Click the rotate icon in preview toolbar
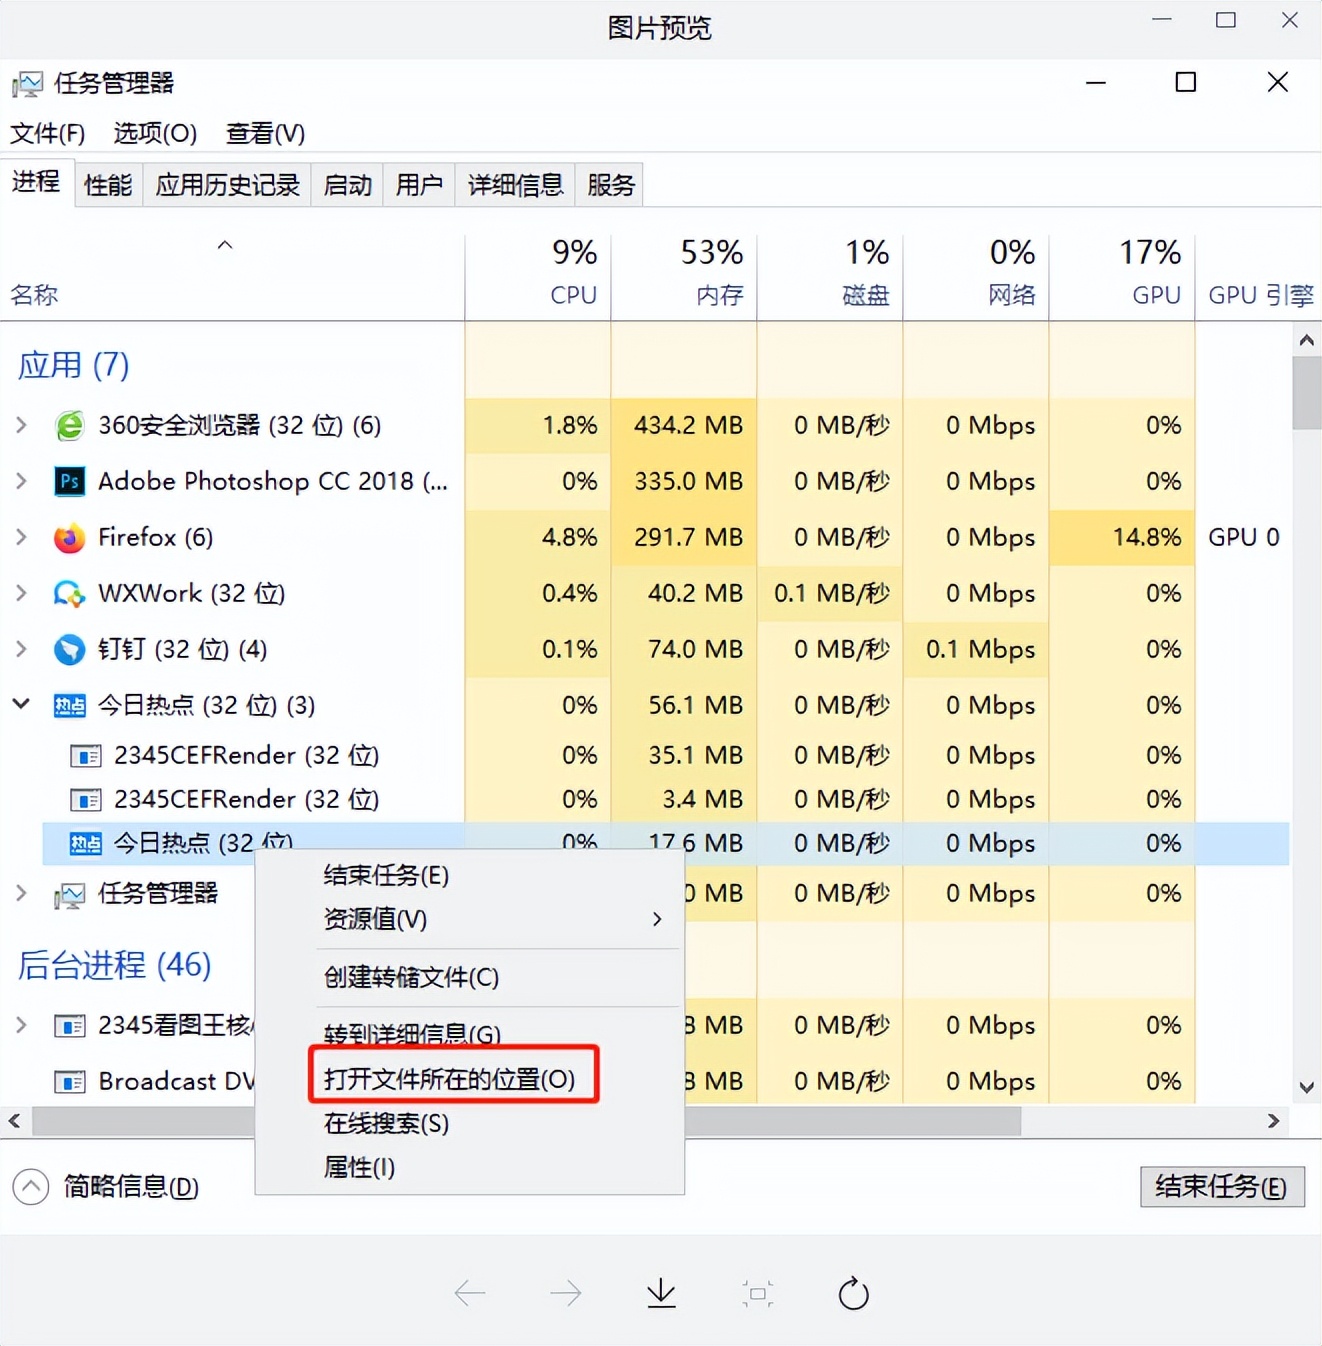Screen dimensions: 1322x1346 click(x=852, y=1293)
